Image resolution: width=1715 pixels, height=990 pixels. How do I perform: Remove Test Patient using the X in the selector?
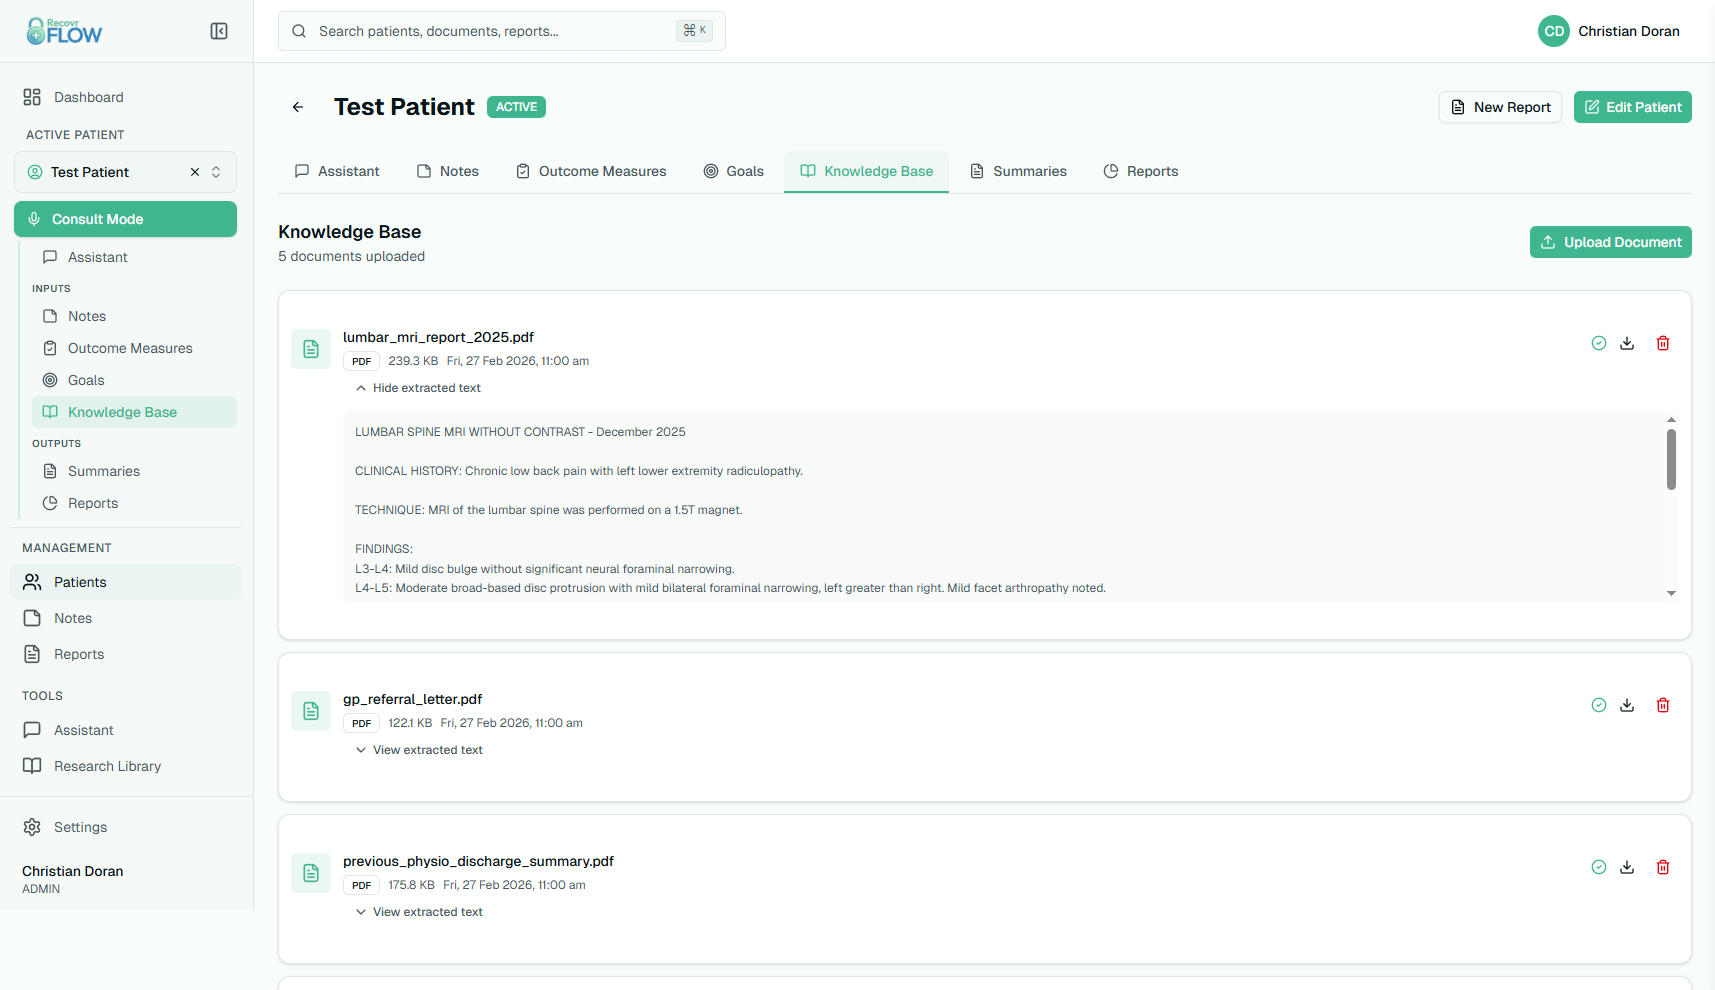coord(194,172)
